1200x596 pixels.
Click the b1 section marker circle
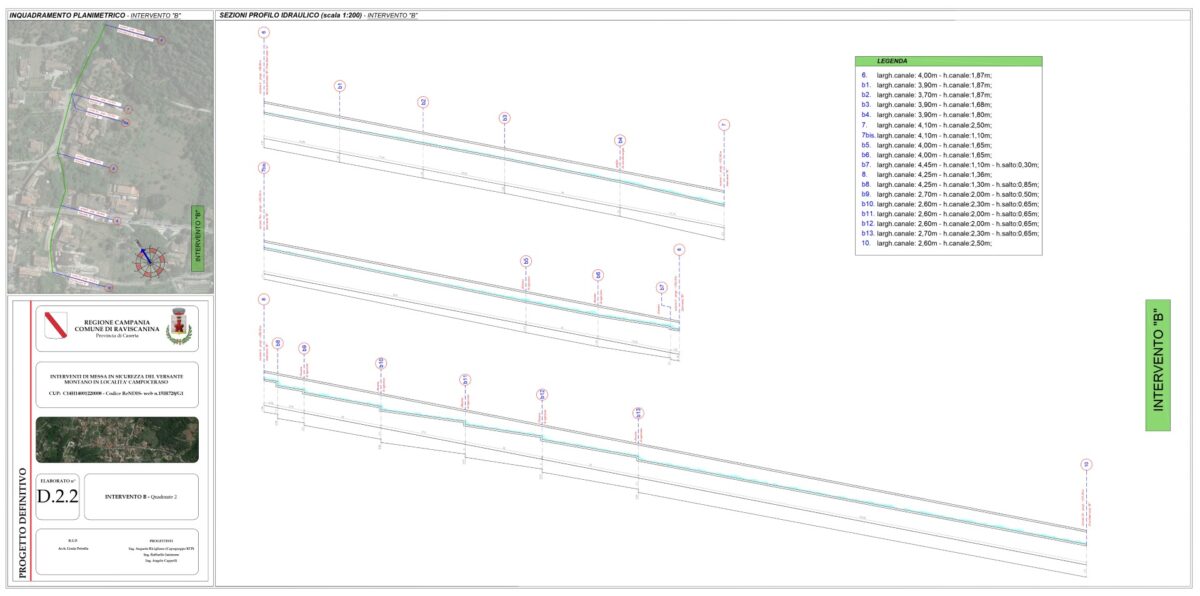coord(340,86)
